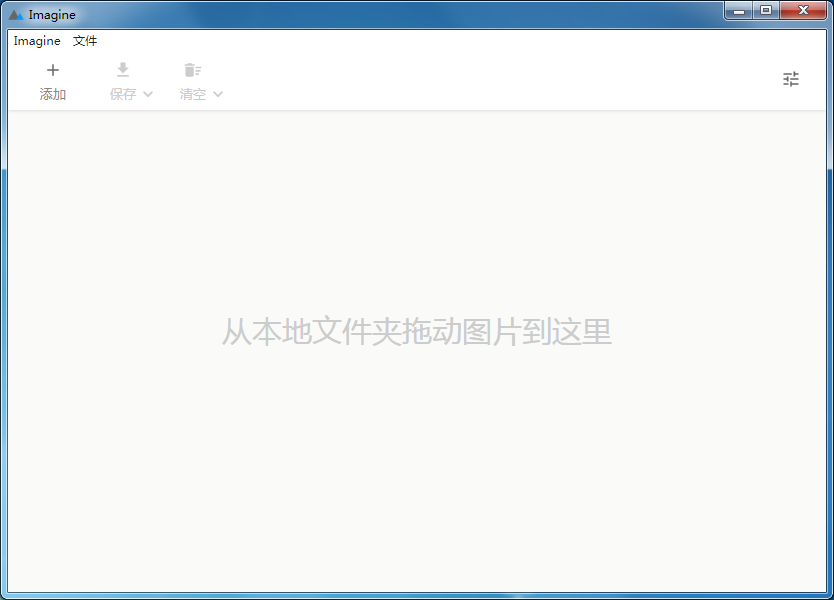This screenshot has width=834, height=600.
Task: Close the Imagine window
Action: click(x=803, y=10)
